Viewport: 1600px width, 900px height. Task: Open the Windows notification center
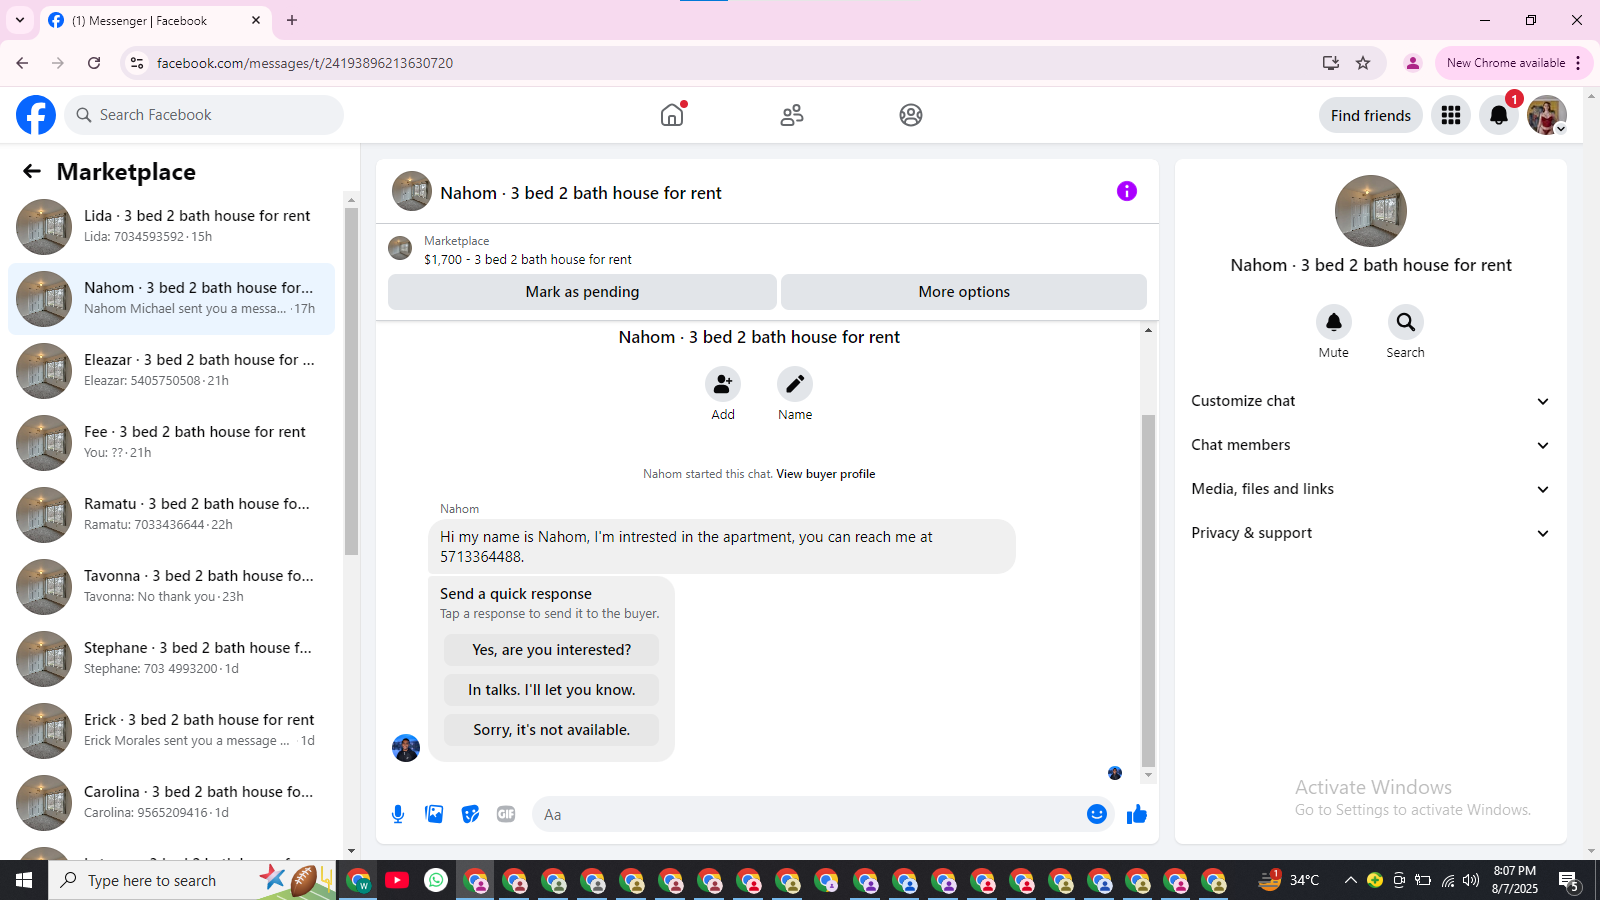click(x=1569, y=880)
